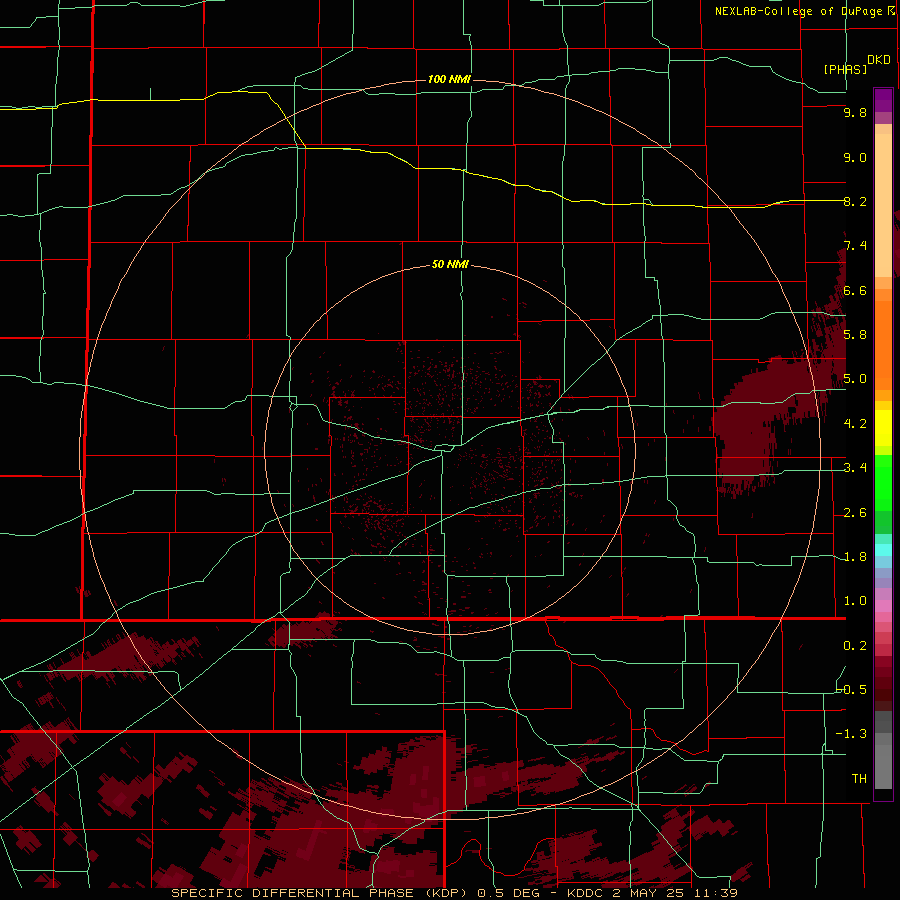Image resolution: width=900 pixels, height=900 pixels.
Task: Click the 0.2 value on the legend
Action: pos(855,646)
